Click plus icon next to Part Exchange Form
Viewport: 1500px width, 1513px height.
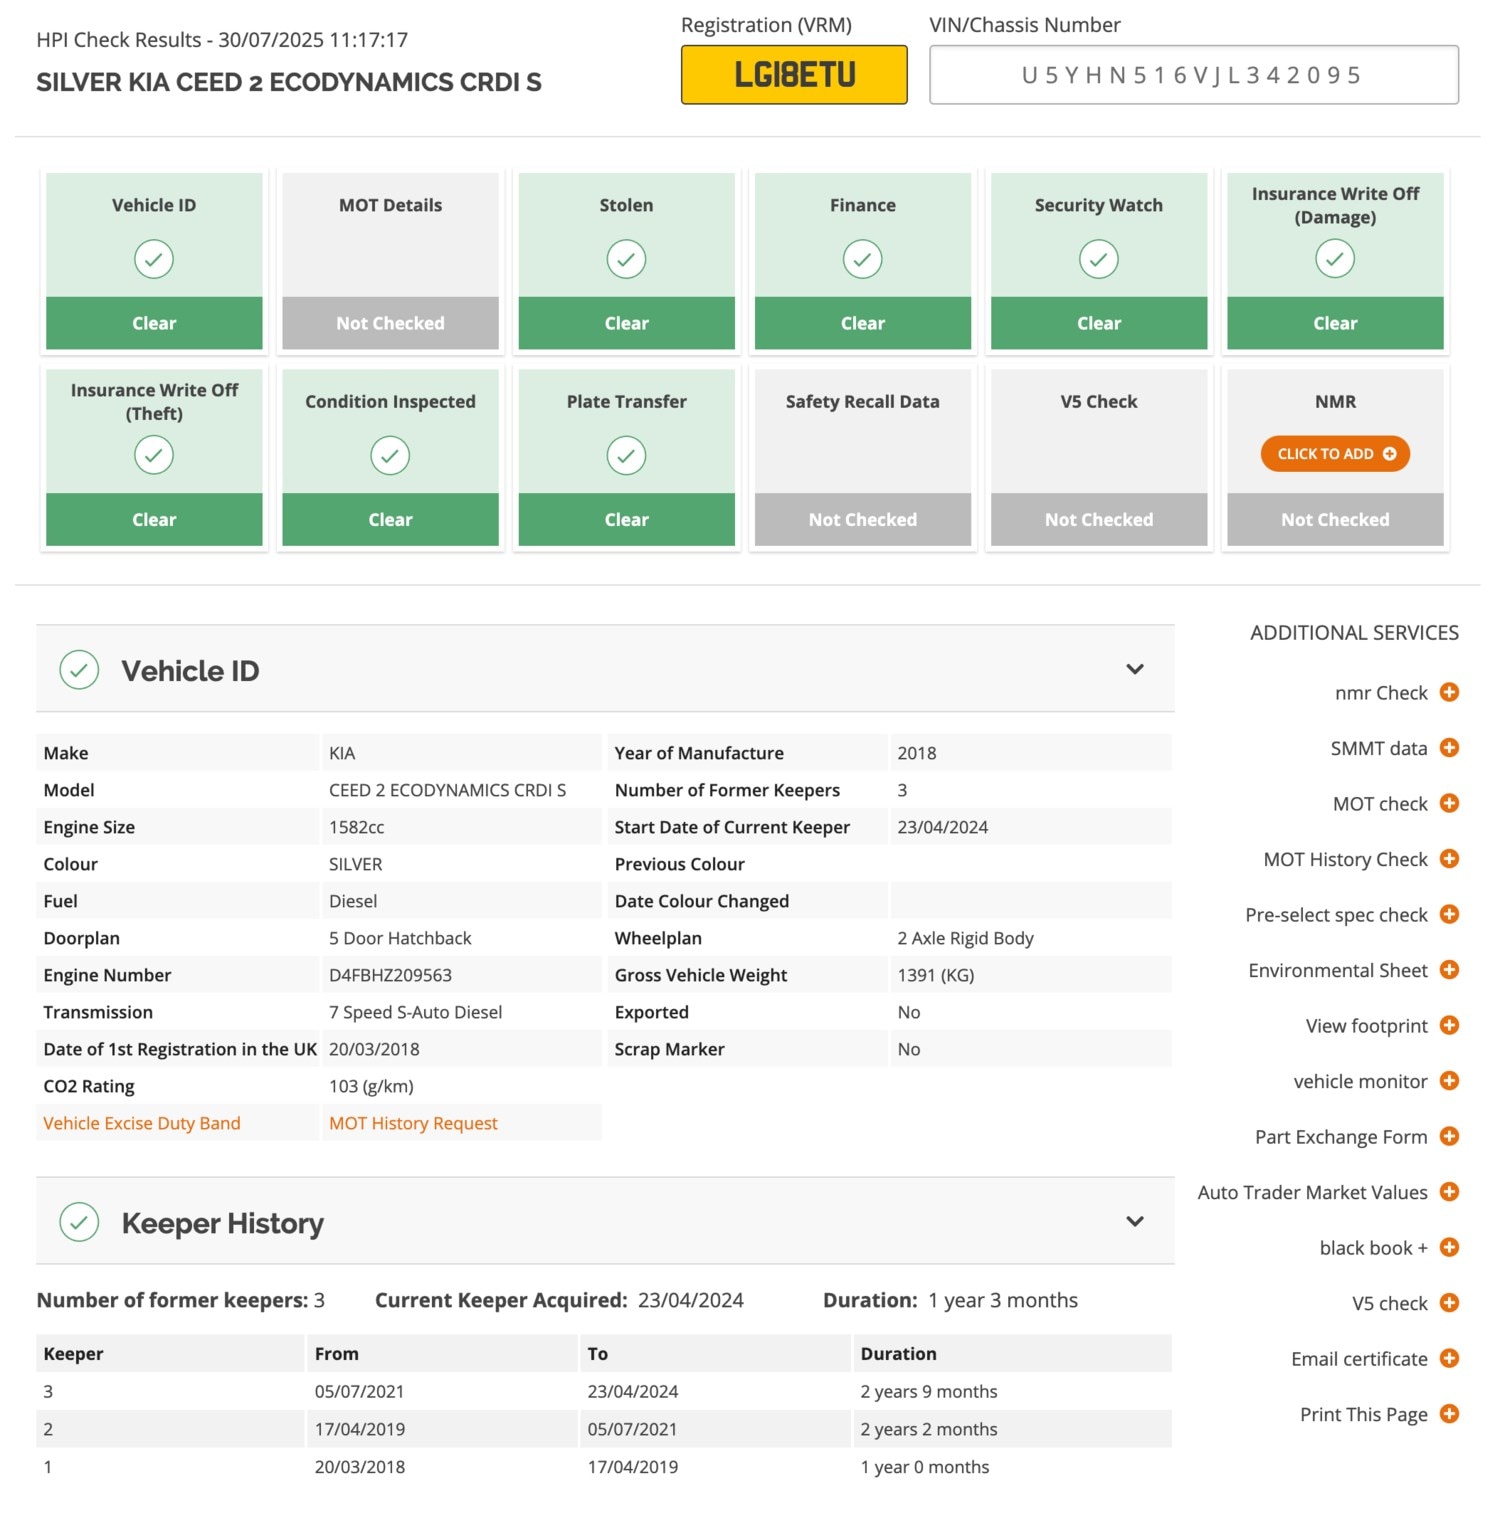point(1449,1136)
